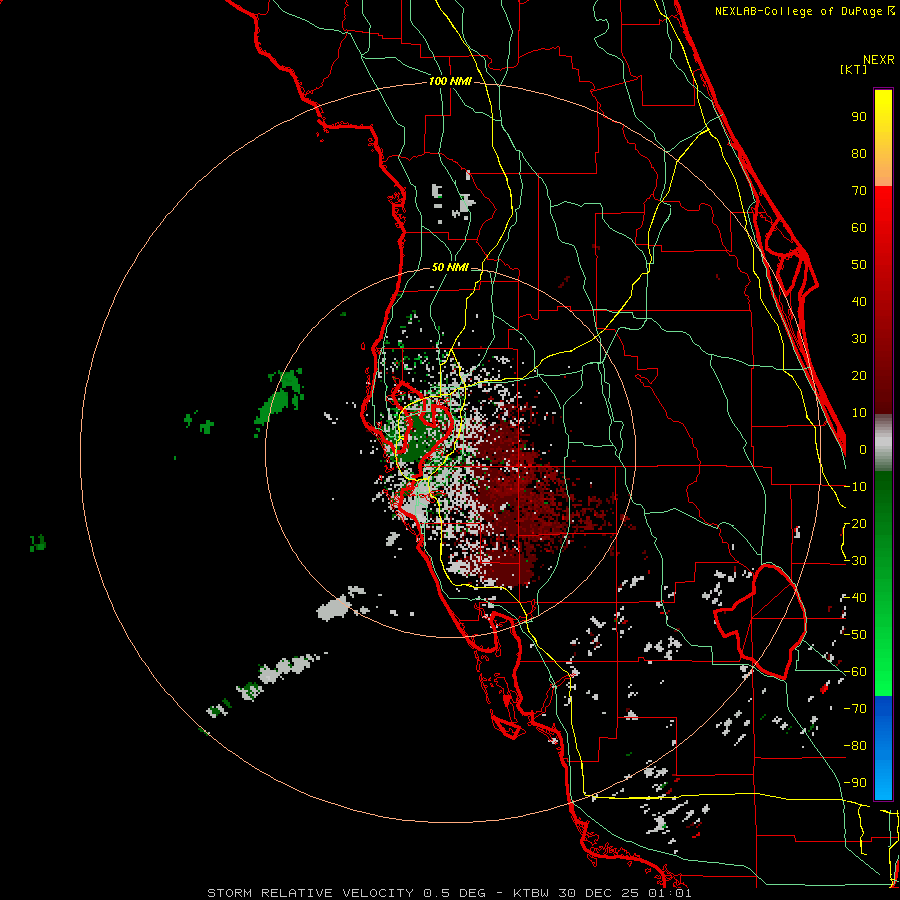
Task: Click the 90 knot scale label
Action: [x=859, y=117]
